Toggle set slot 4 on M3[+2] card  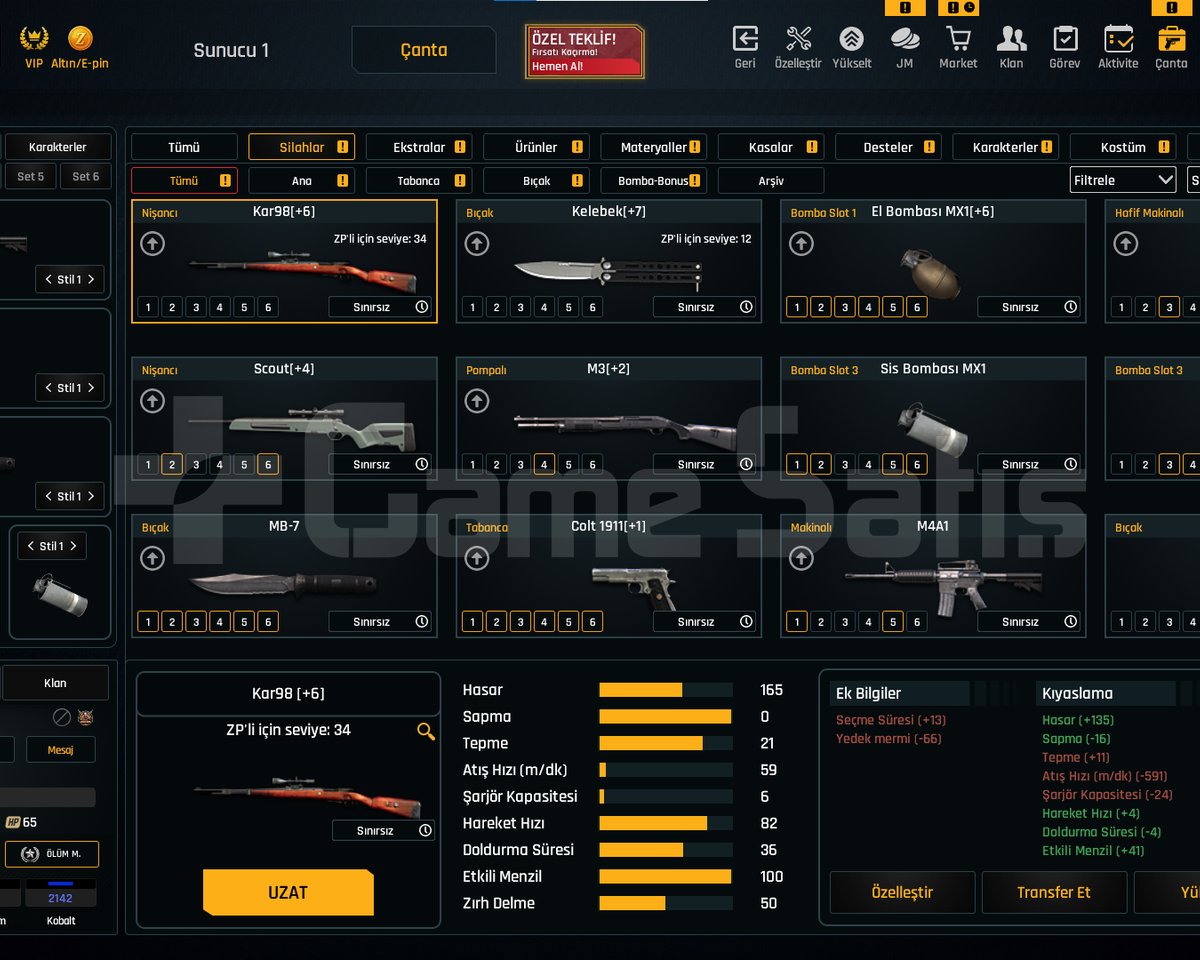(544, 464)
